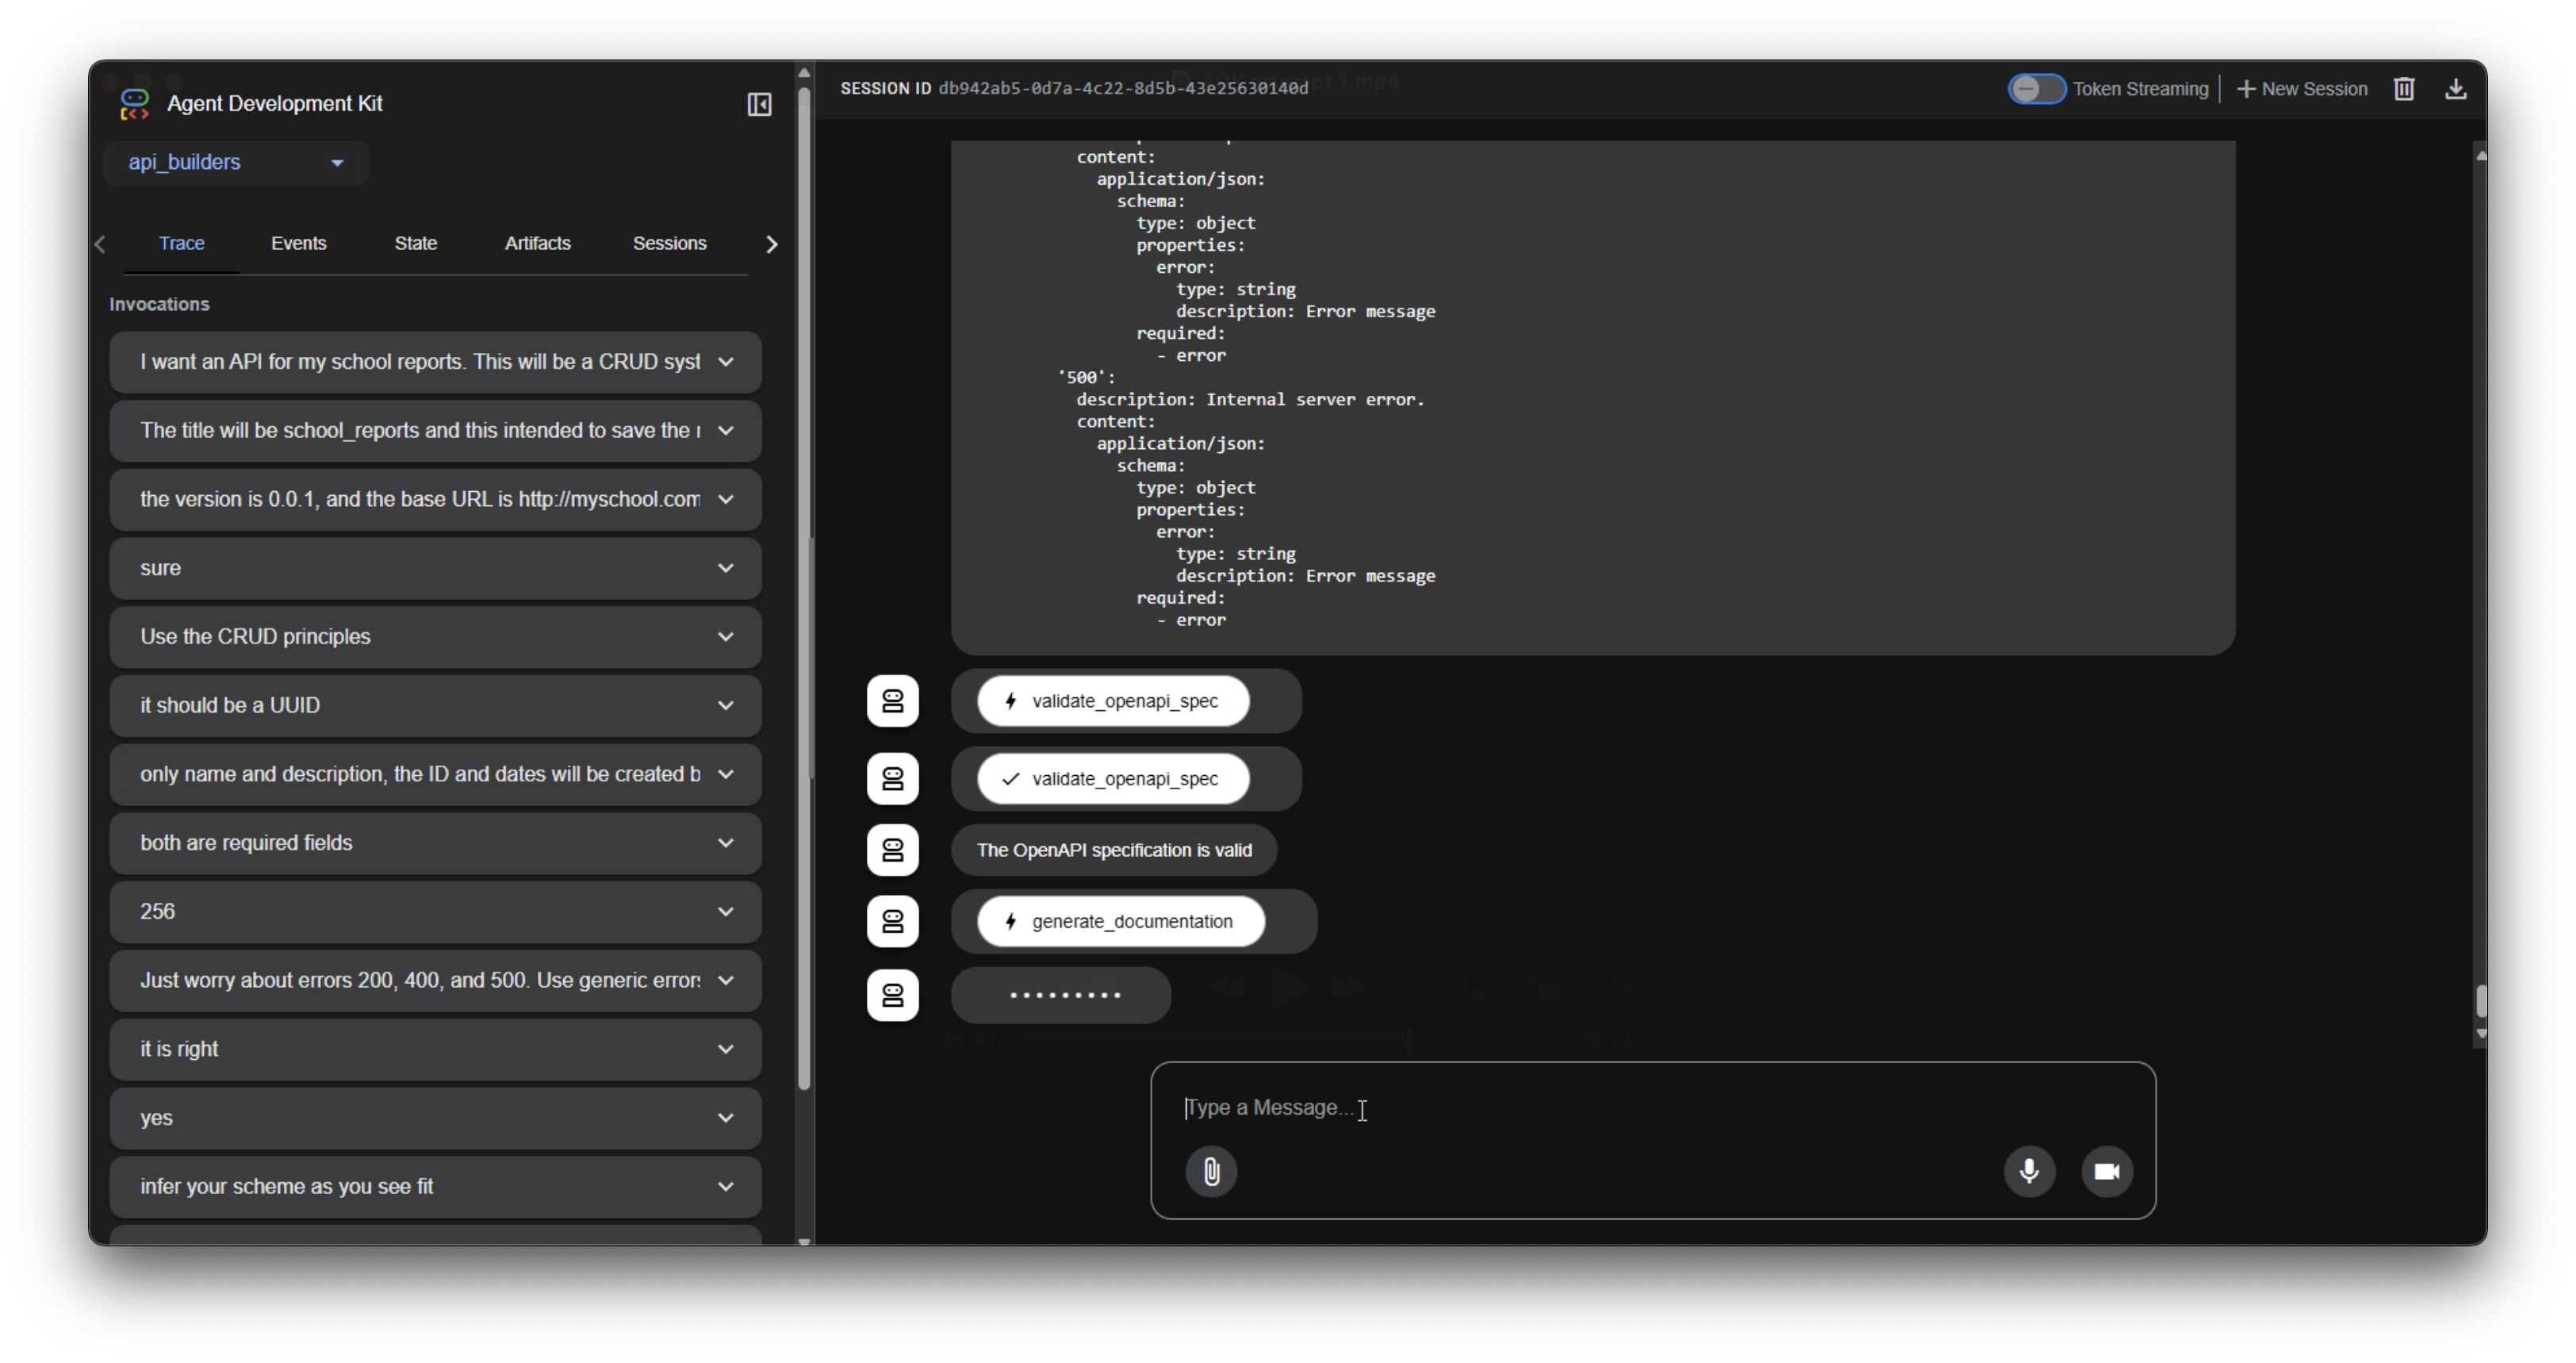Select the bot avatar beside 'The OpenAPI specification is valid'

(x=893, y=850)
